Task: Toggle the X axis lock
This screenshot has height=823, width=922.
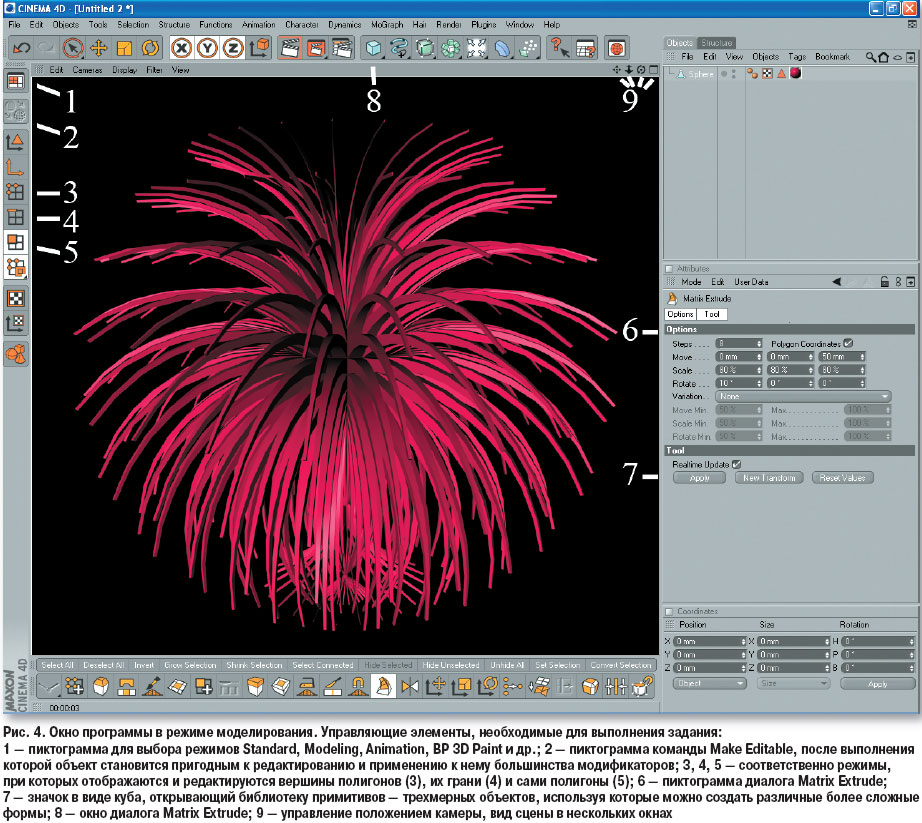Action: (x=182, y=47)
